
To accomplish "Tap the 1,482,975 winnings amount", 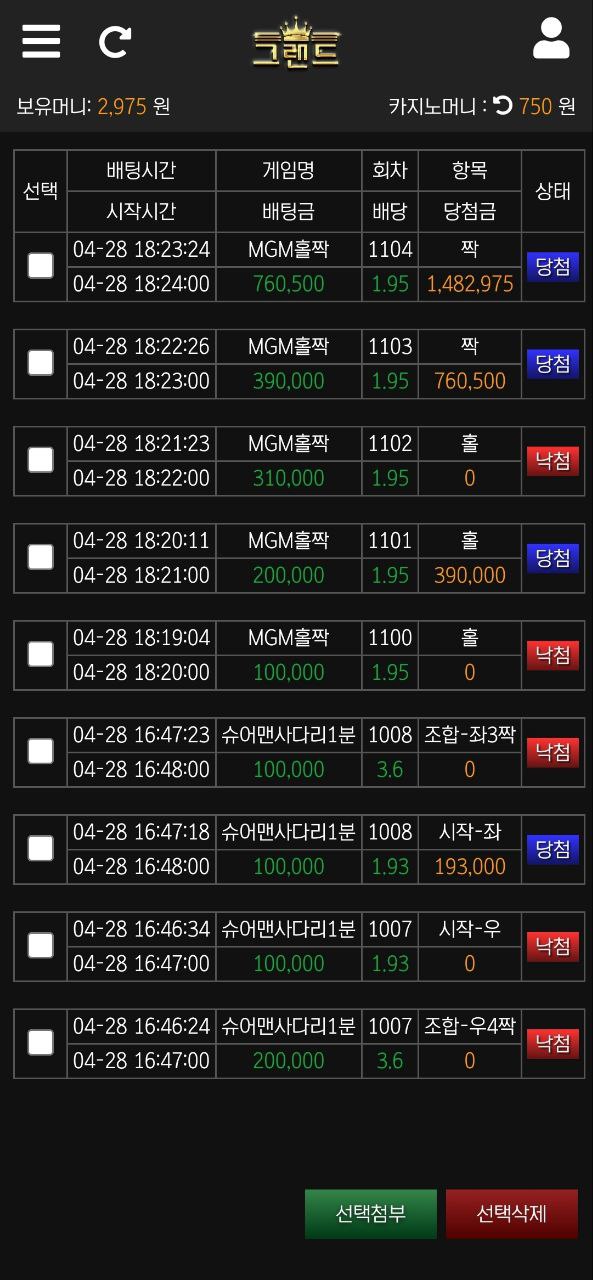I will click(470, 284).
